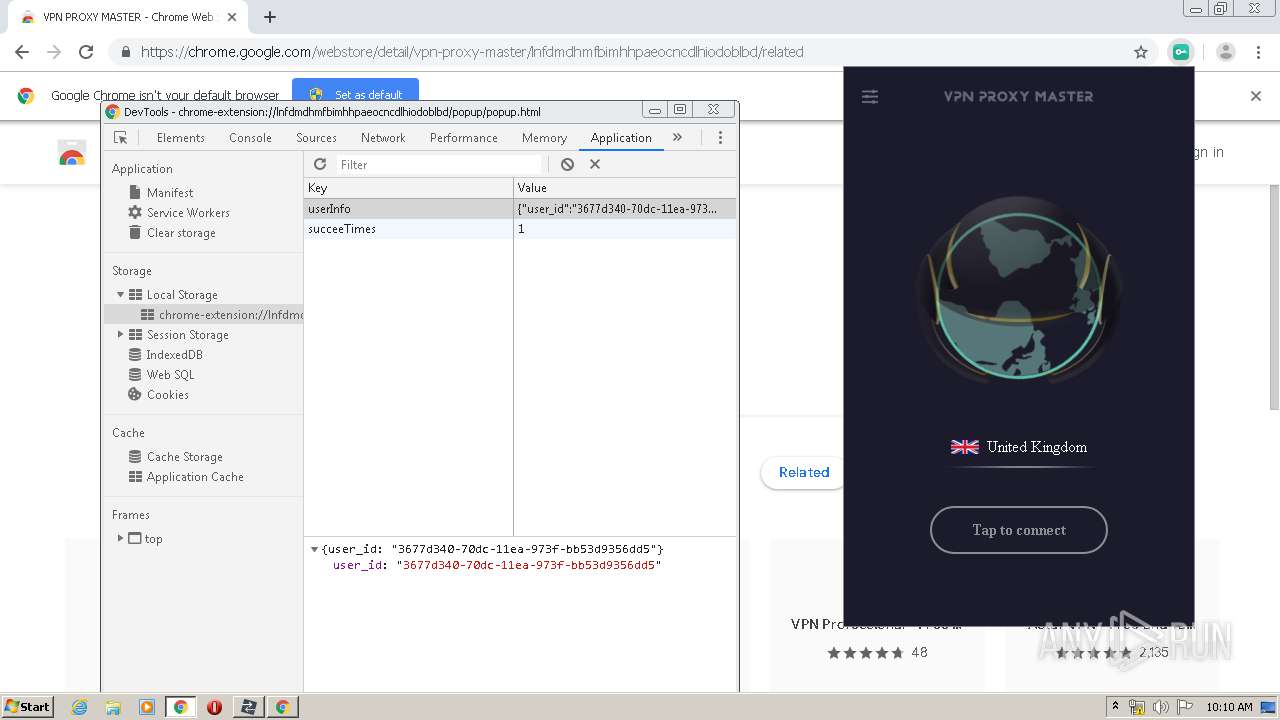Viewport: 1280px width, 720px height.
Task: Open the File Explorer taskbar icon
Action: point(113,707)
